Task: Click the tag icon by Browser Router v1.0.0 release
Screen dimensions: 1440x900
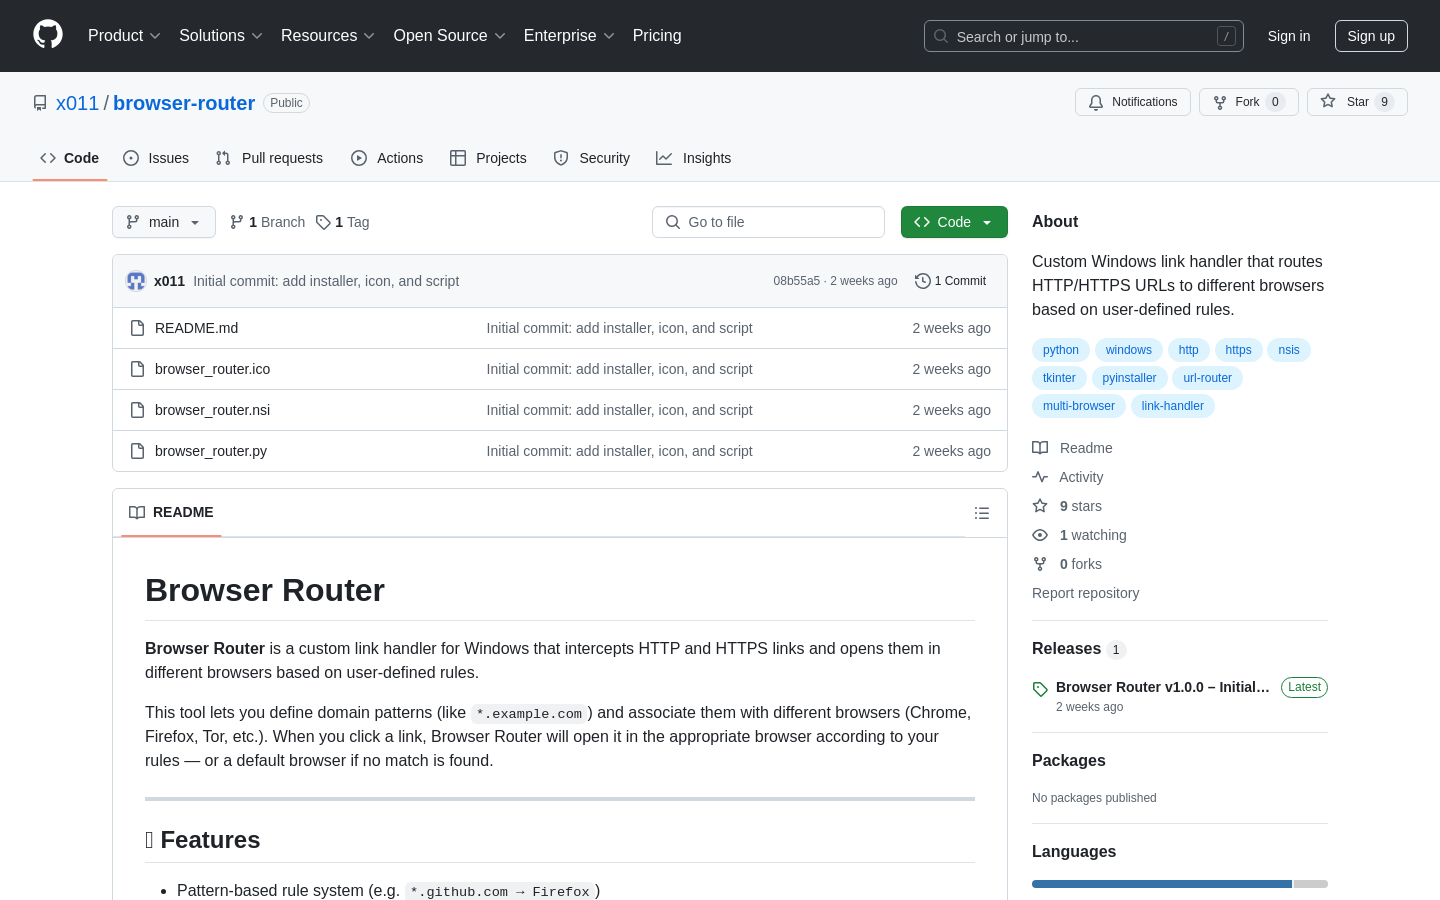Action: click(1040, 689)
